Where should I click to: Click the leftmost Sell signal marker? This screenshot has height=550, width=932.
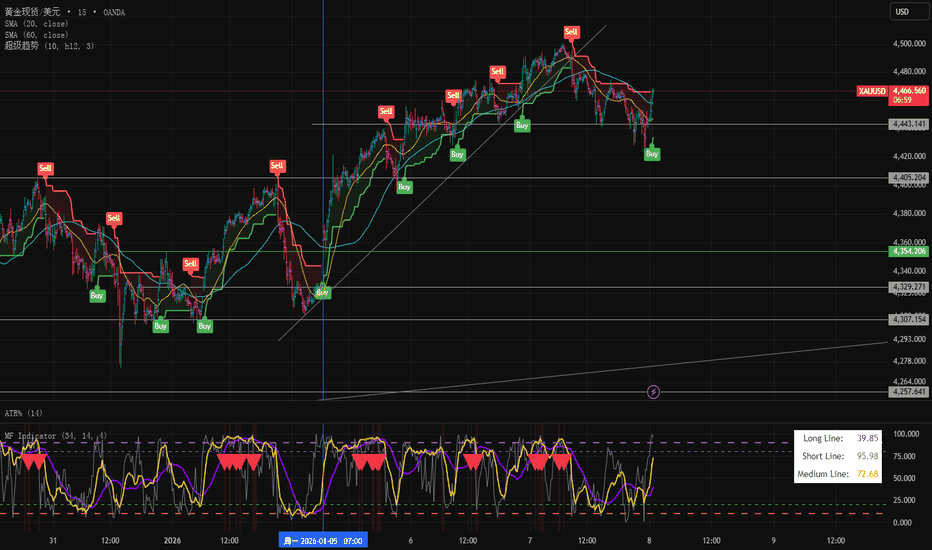(45, 168)
